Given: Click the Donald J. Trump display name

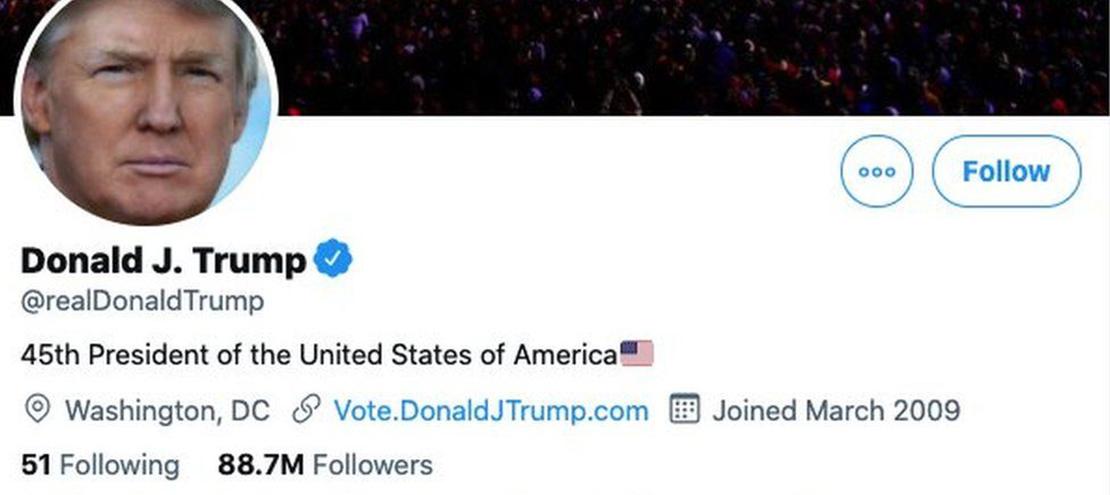Looking at the screenshot, I should (x=163, y=261).
